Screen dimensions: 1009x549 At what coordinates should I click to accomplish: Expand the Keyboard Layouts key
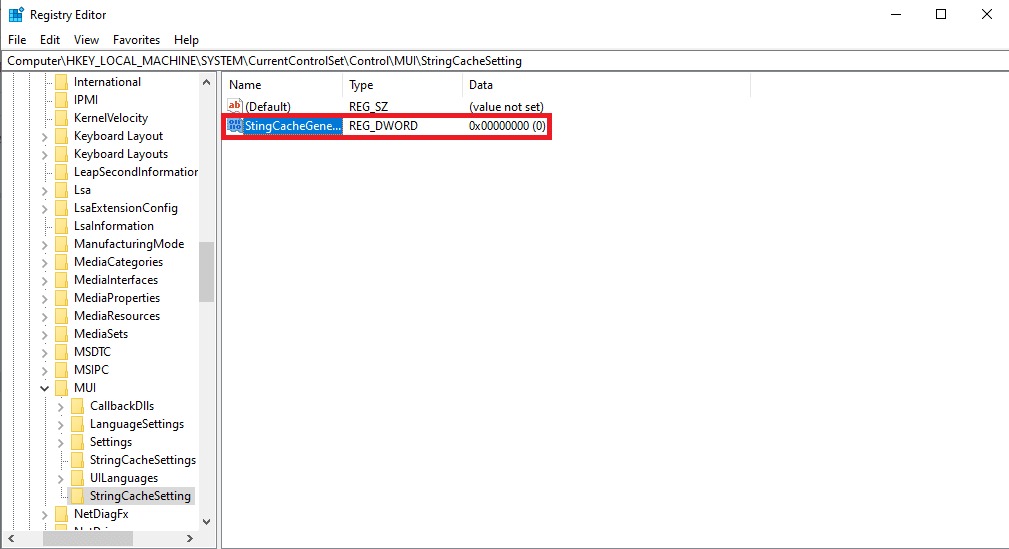[44, 154]
